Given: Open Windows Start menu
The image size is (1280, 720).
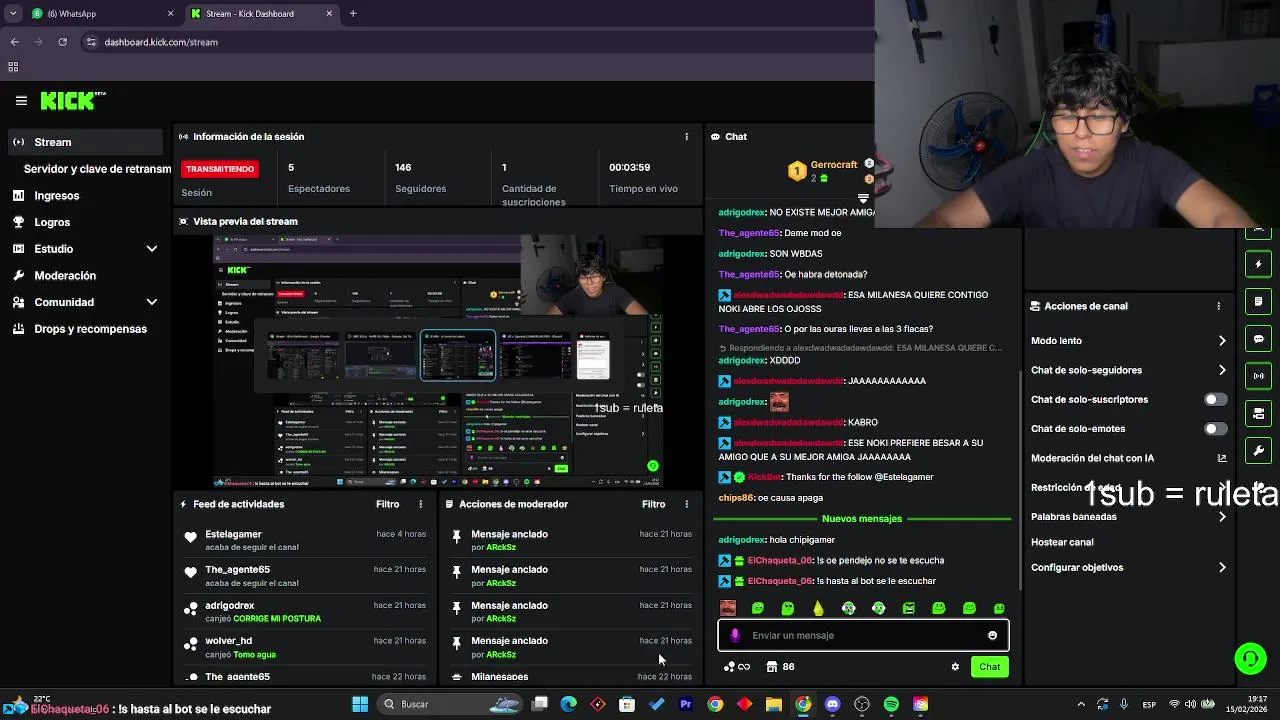Looking at the screenshot, I should point(360,704).
